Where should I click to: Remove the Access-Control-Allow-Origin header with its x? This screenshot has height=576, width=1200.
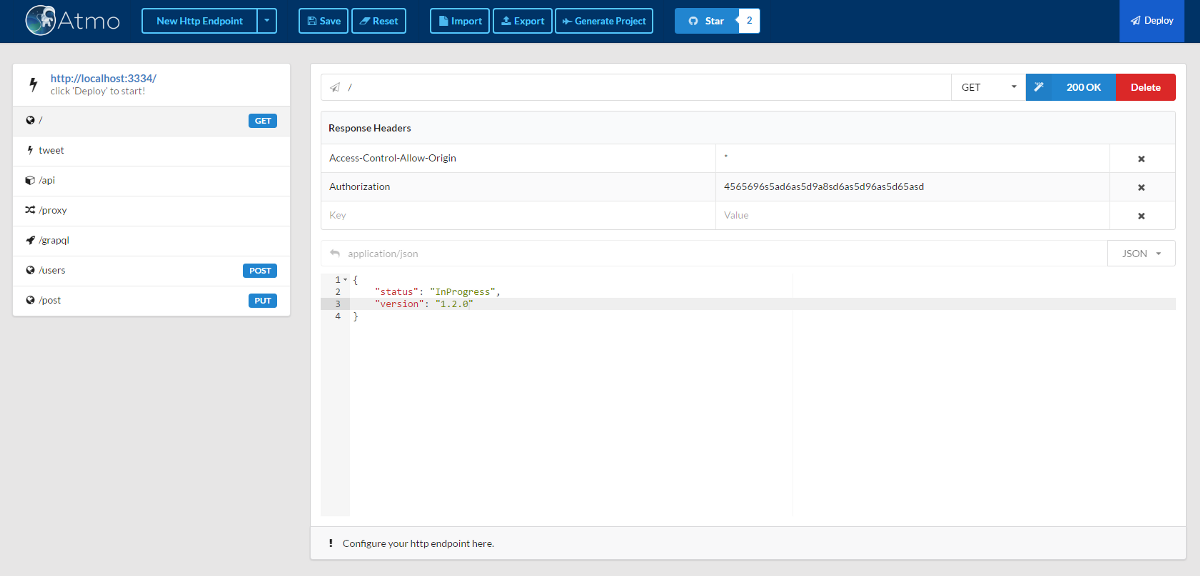coord(1141,159)
